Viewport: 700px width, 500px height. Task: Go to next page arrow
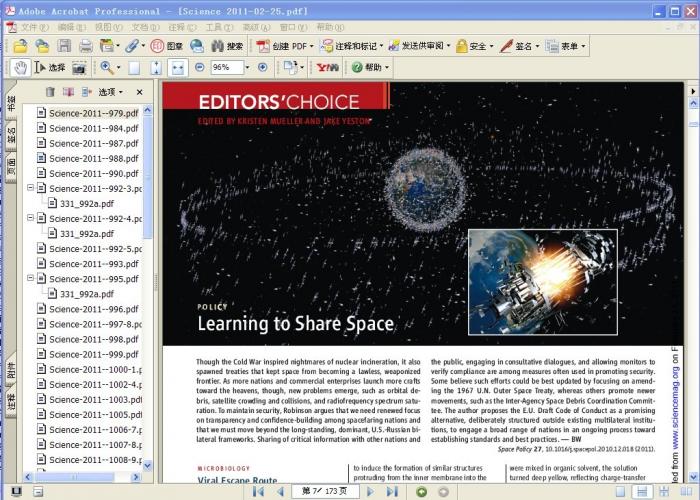[370, 491]
